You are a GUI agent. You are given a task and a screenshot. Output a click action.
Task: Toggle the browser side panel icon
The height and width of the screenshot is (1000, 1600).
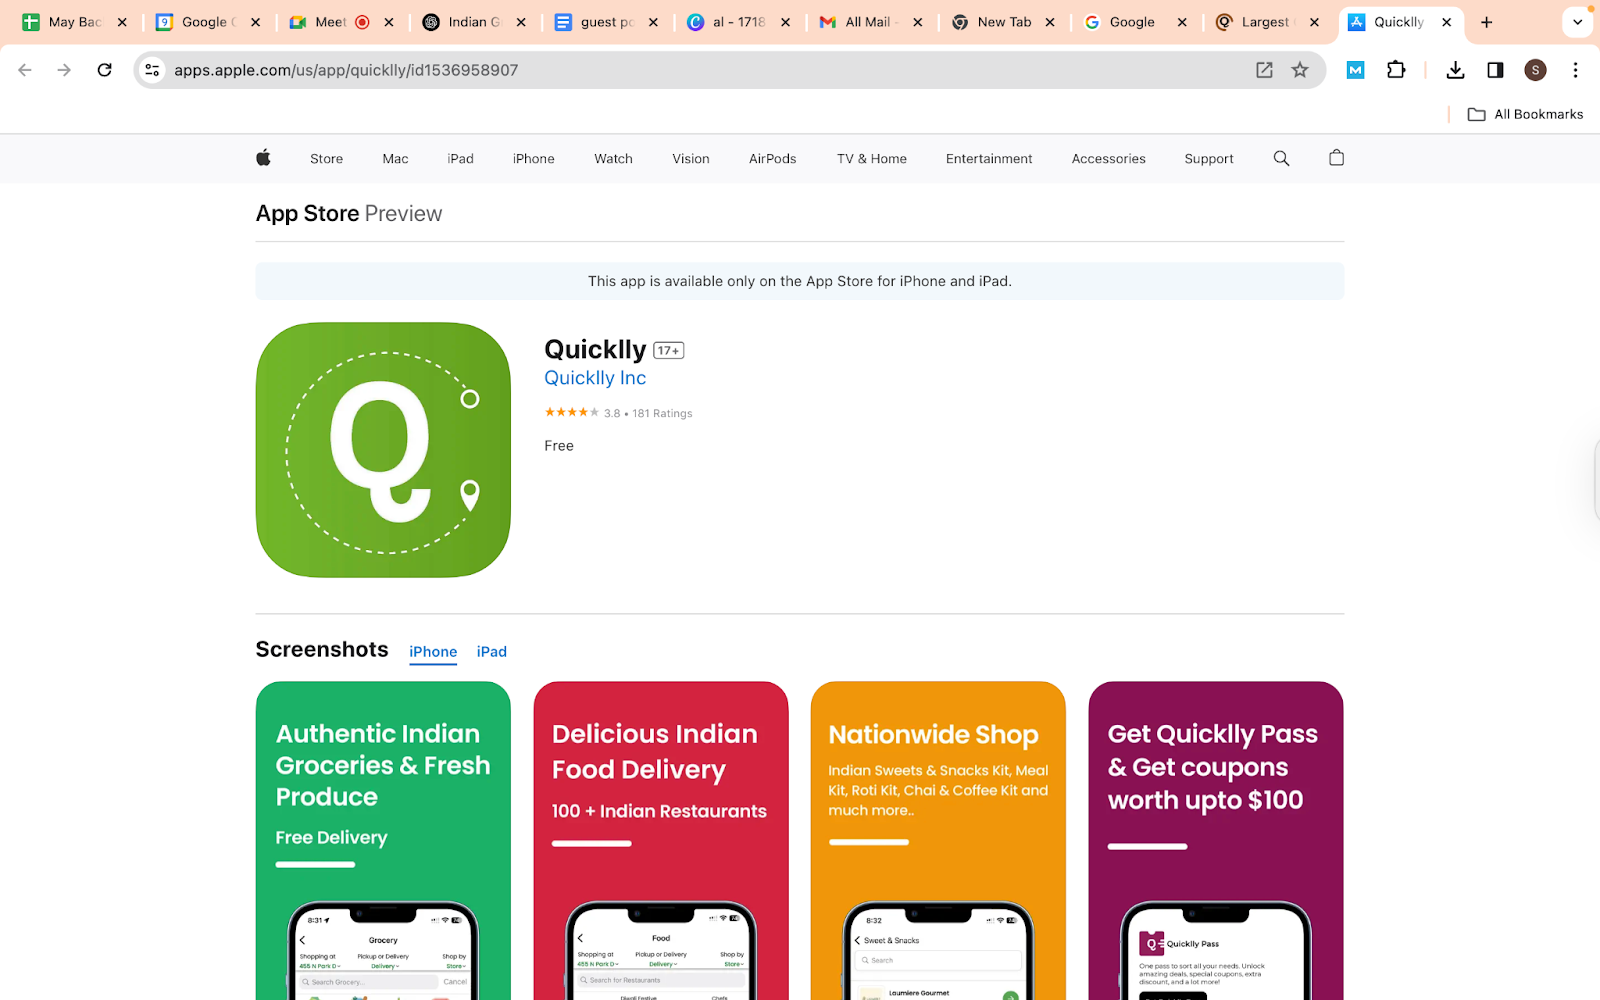1495,70
